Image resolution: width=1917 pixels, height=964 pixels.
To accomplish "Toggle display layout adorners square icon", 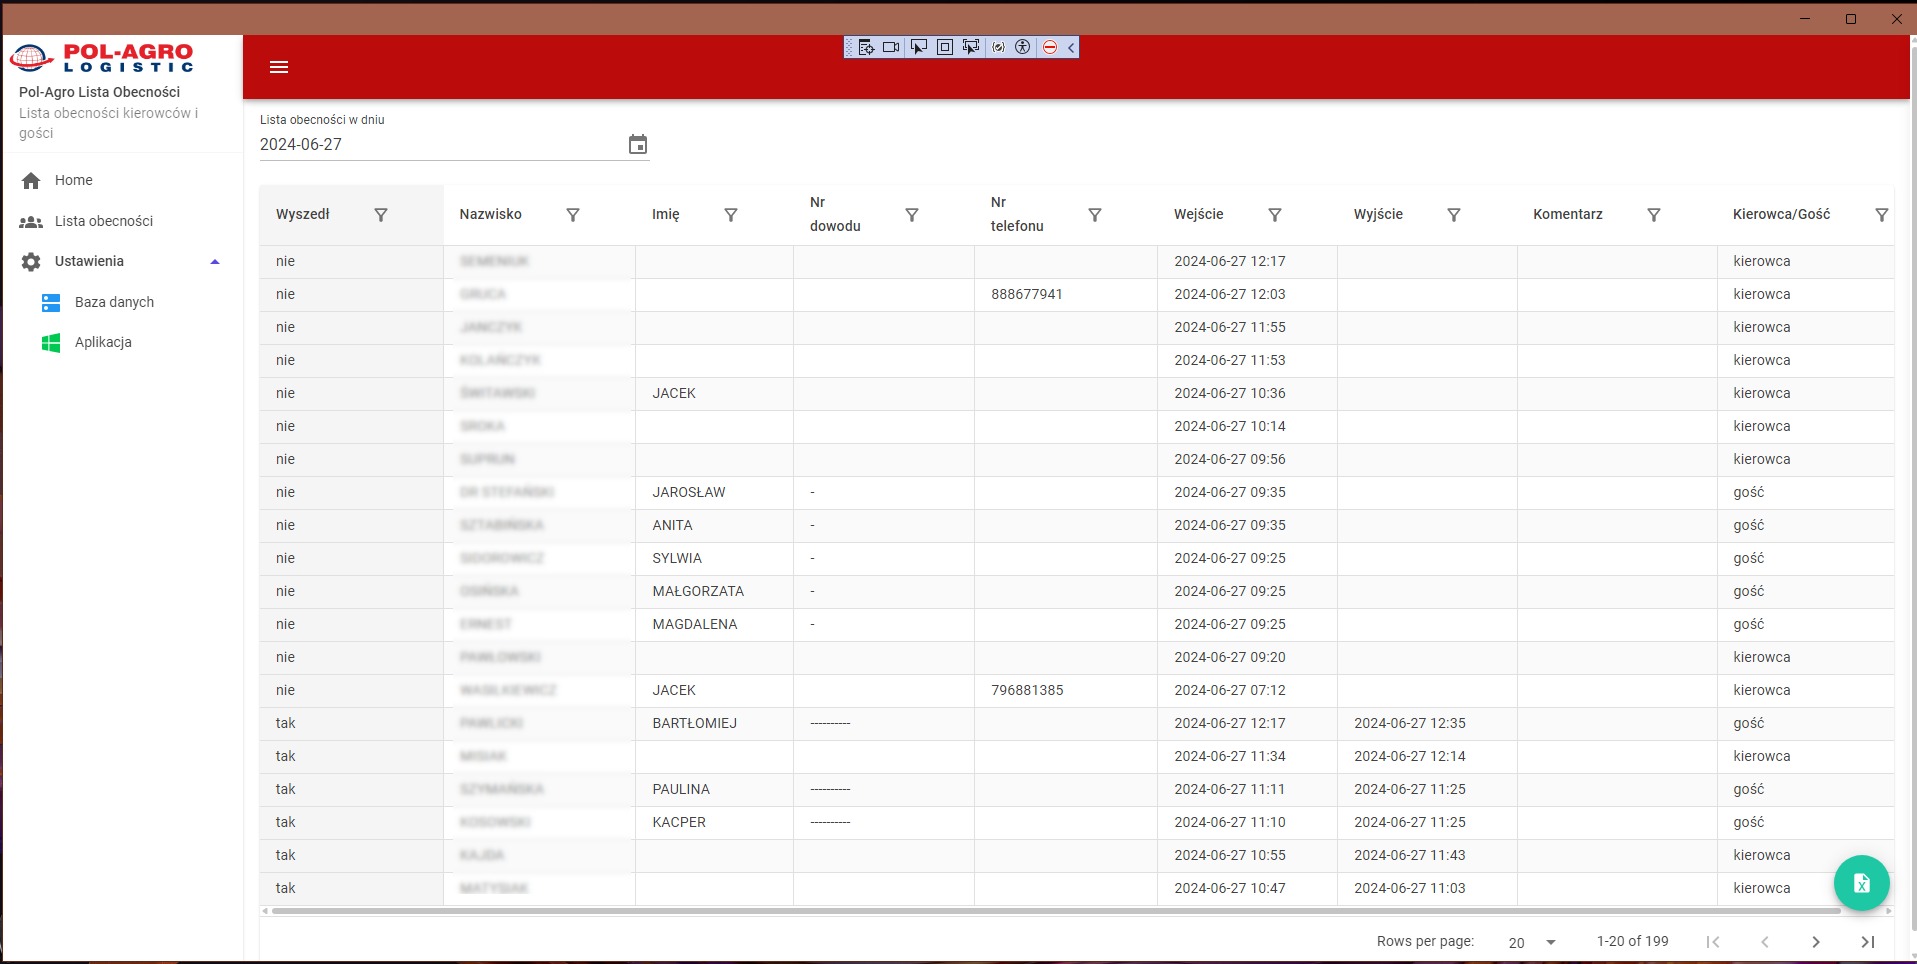I will pos(944,47).
